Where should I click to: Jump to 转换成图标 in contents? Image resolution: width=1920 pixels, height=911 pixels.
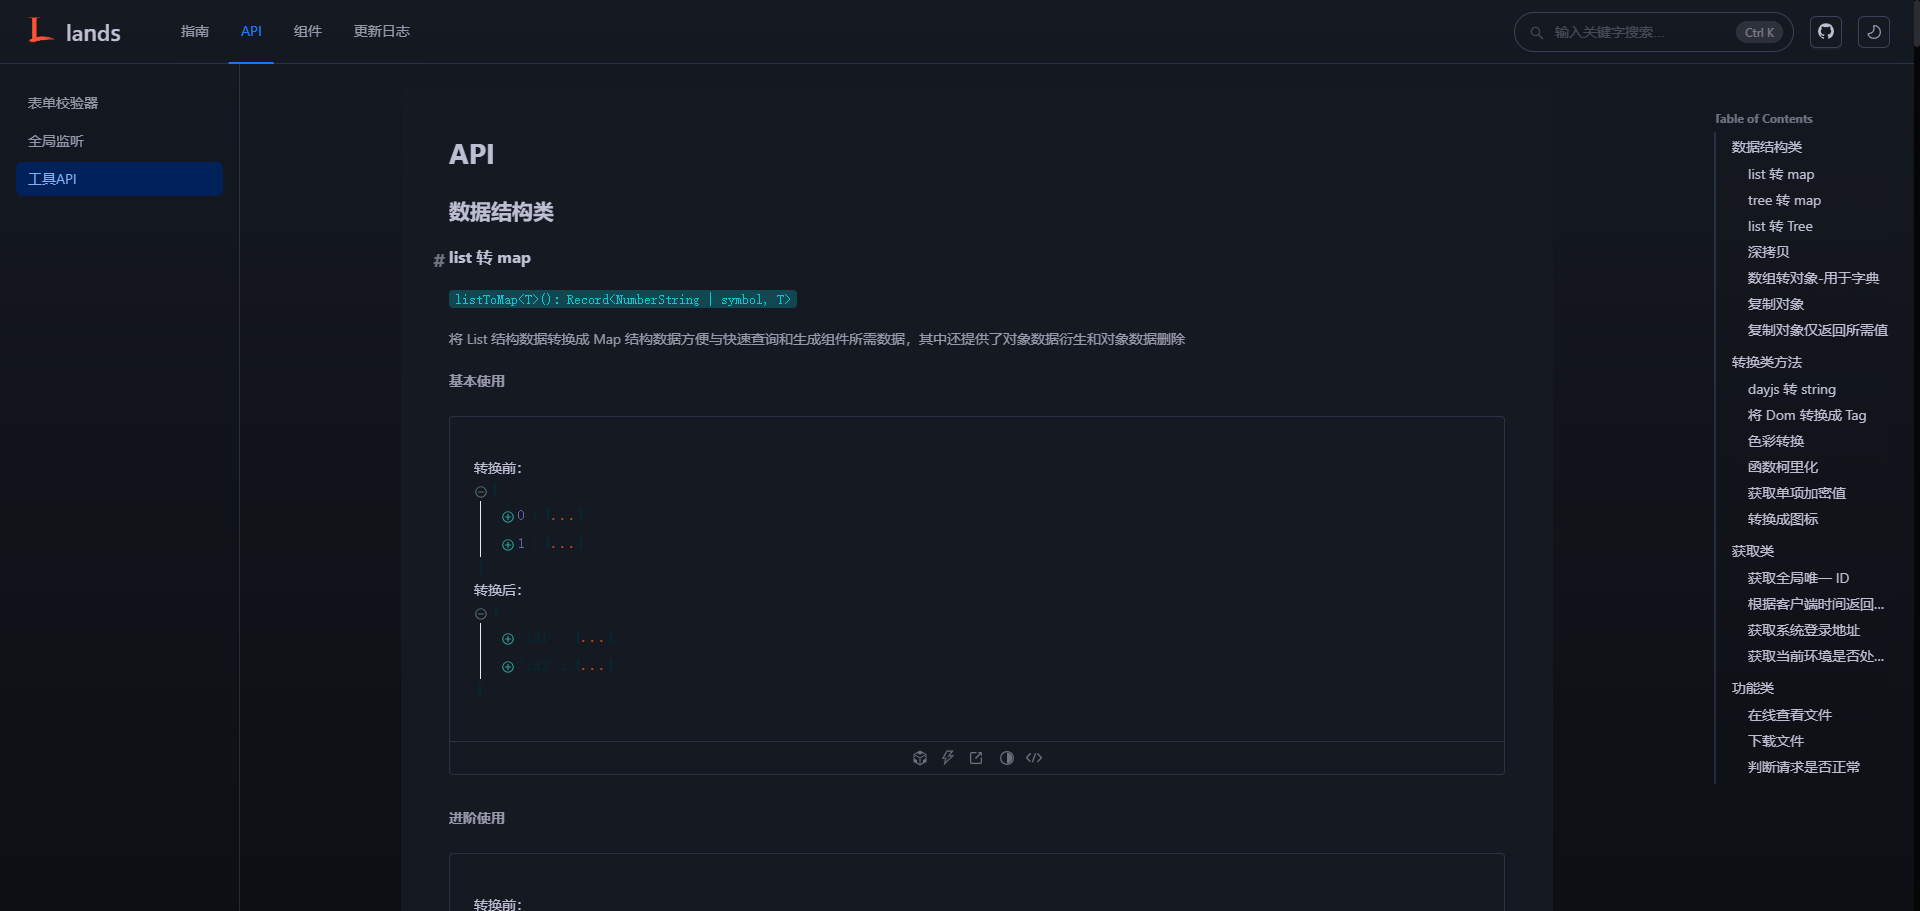(1783, 519)
